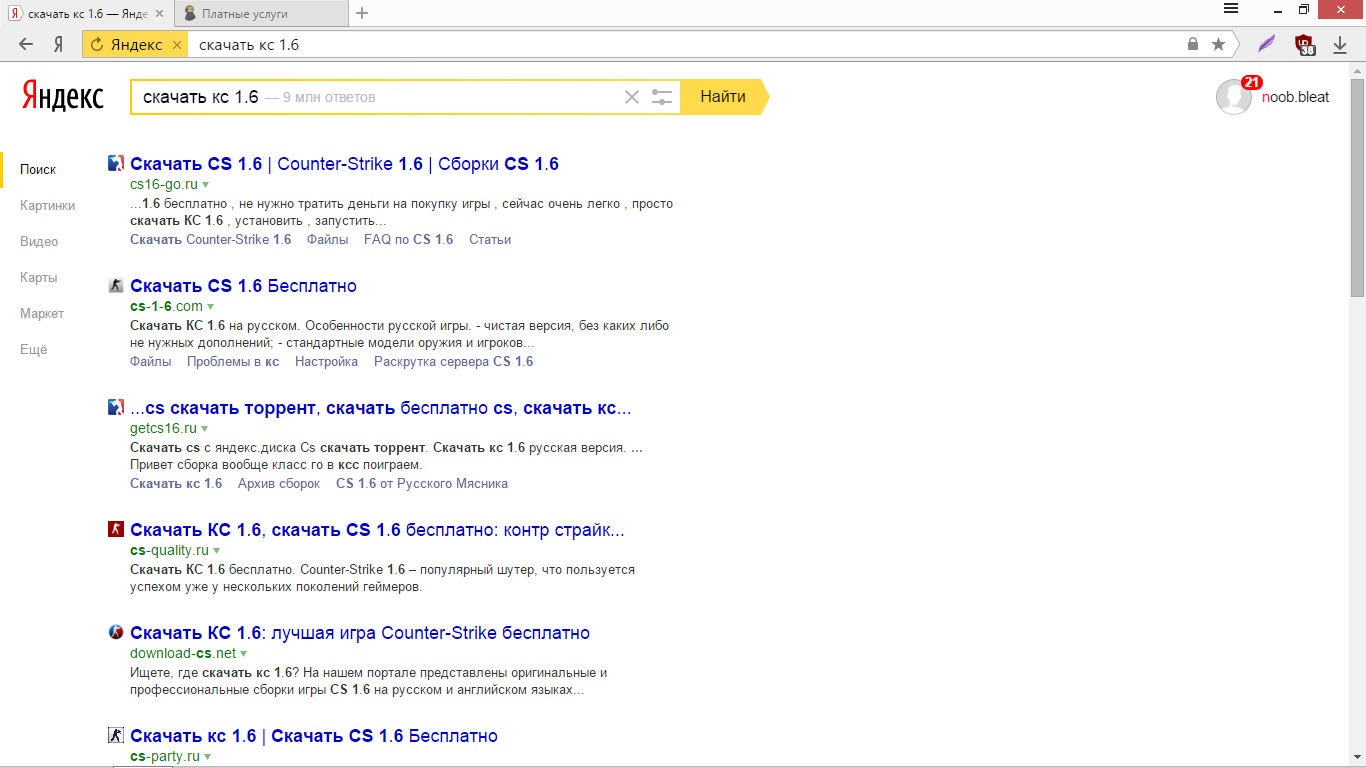Open sitelink 'Архив сборок'

pos(279,484)
